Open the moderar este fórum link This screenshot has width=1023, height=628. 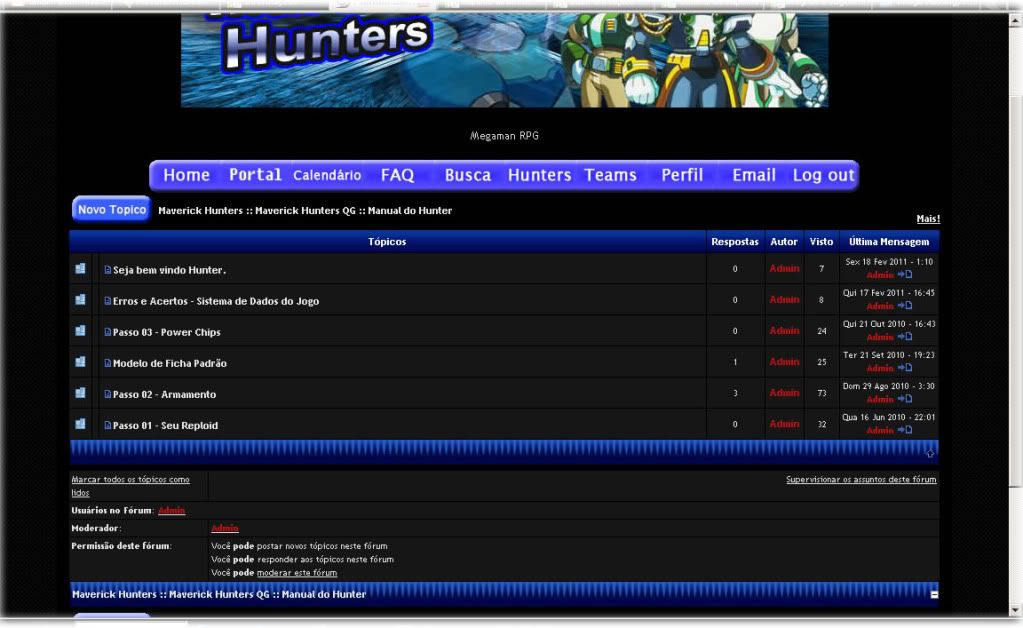(297, 573)
